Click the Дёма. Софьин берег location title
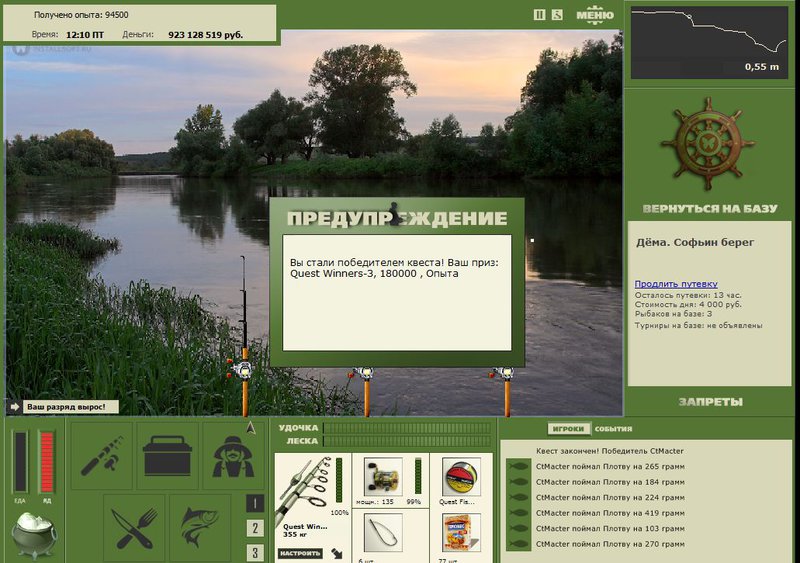 coord(695,242)
